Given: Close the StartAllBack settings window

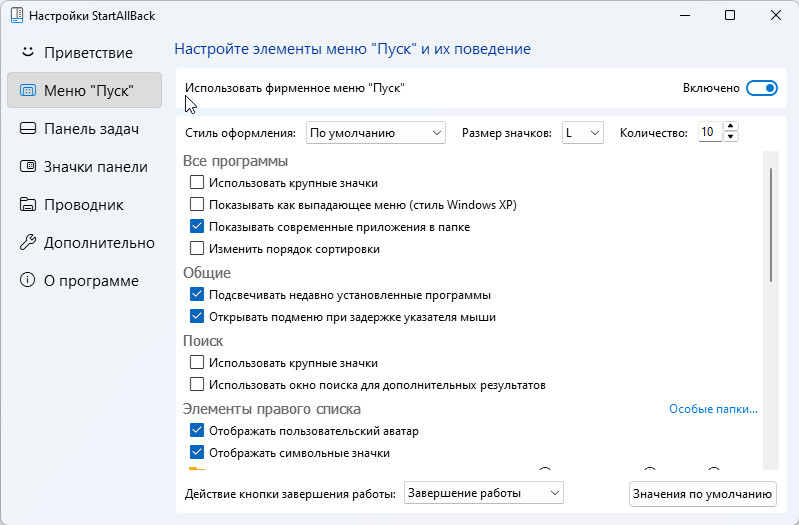Looking at the screenshot, I should [x=776, y=15].
